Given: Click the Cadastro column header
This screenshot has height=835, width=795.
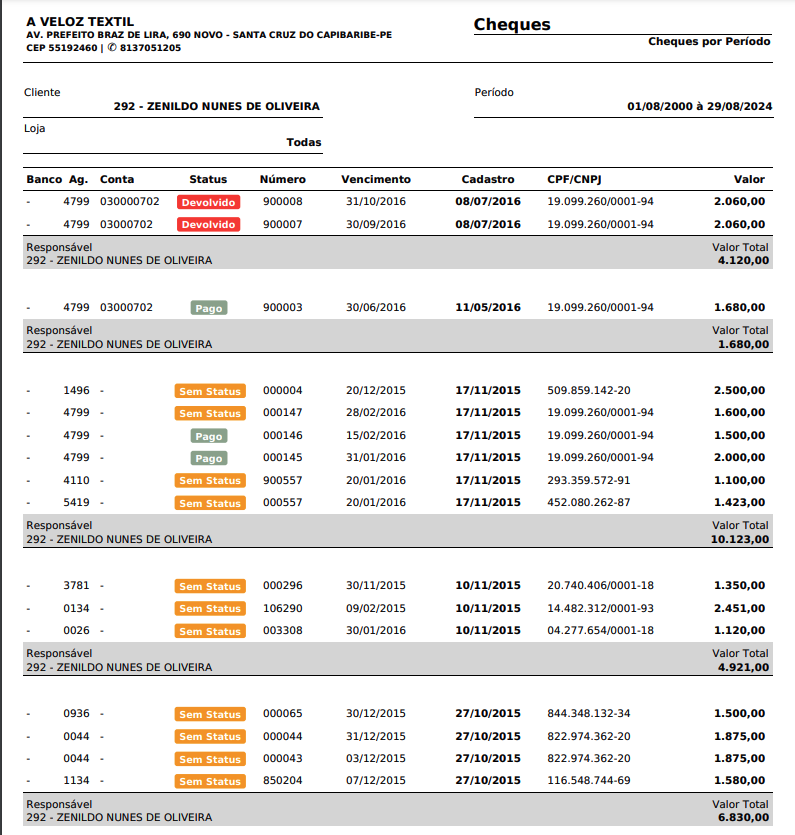Looking at the screenshot, I should click(x=487, y=180).
